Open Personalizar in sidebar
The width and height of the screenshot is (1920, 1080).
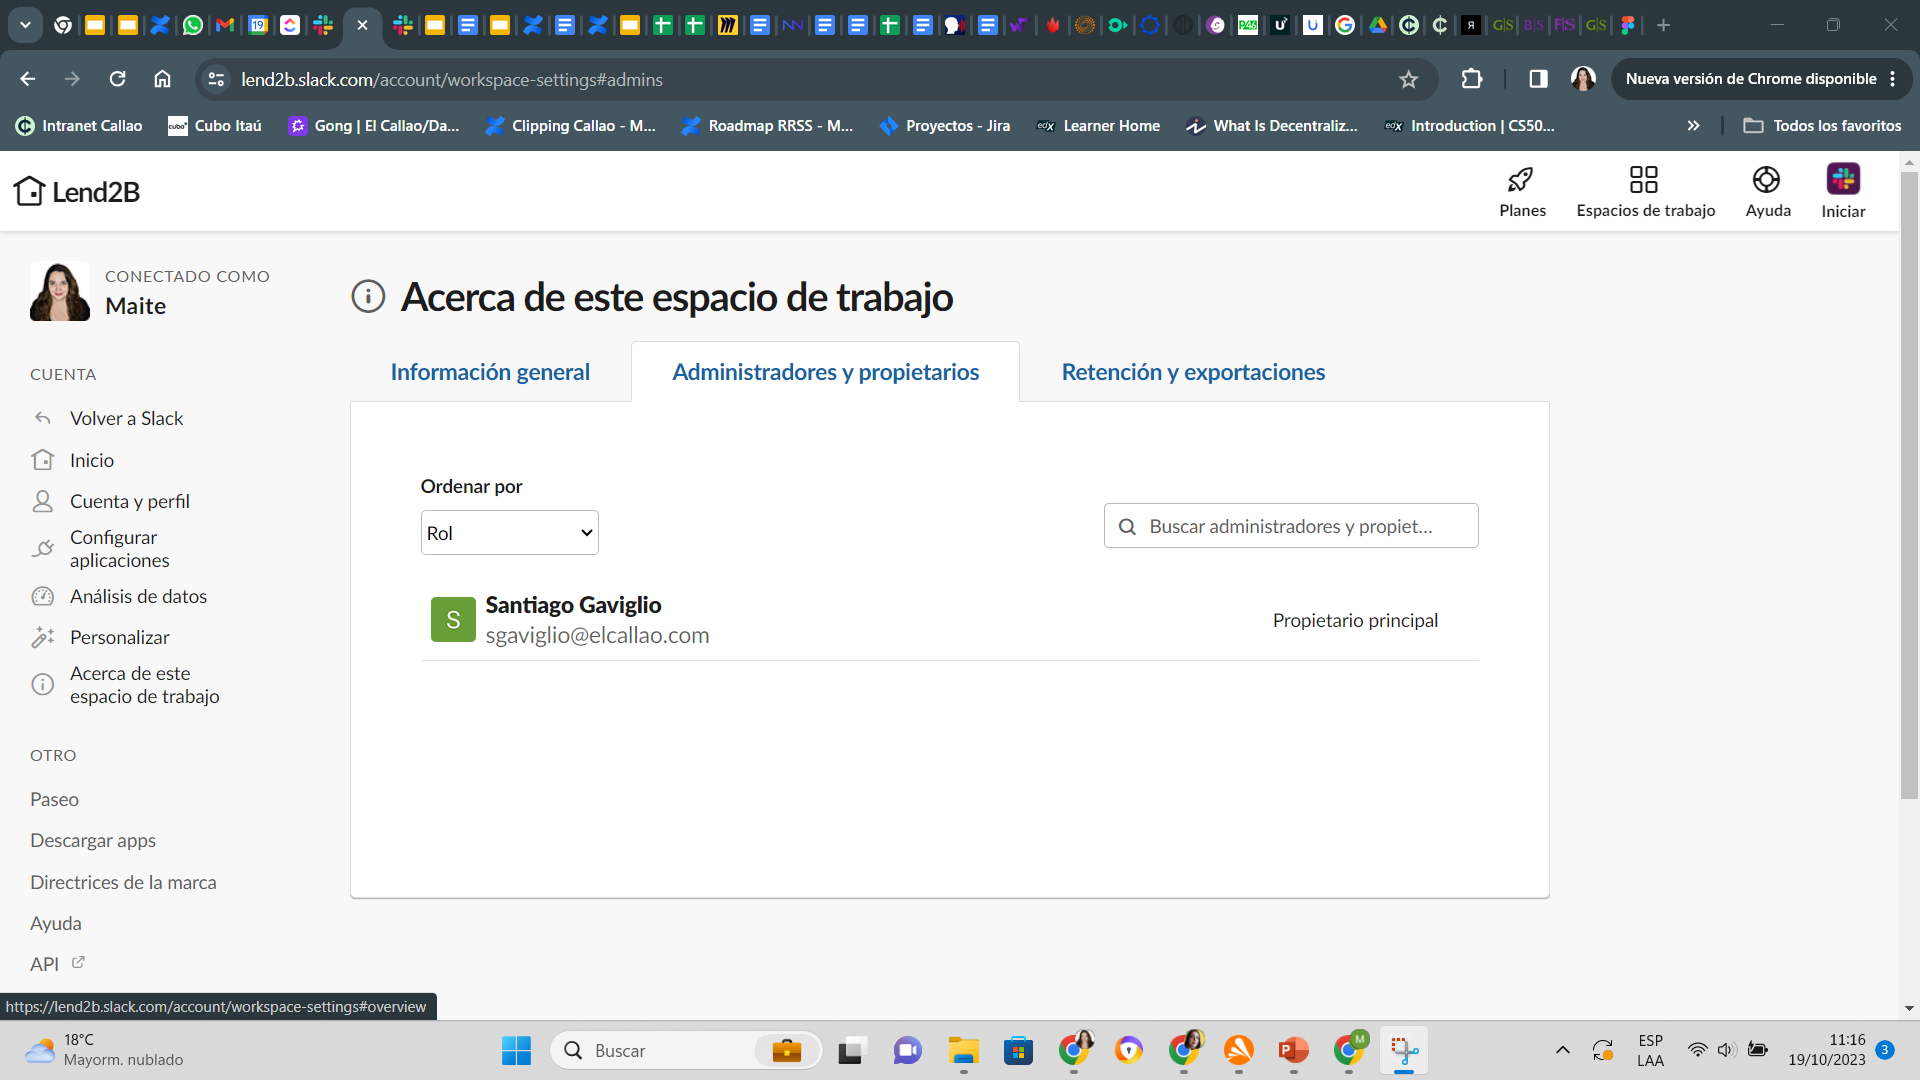pyautogui.click(x=119, y=638)
